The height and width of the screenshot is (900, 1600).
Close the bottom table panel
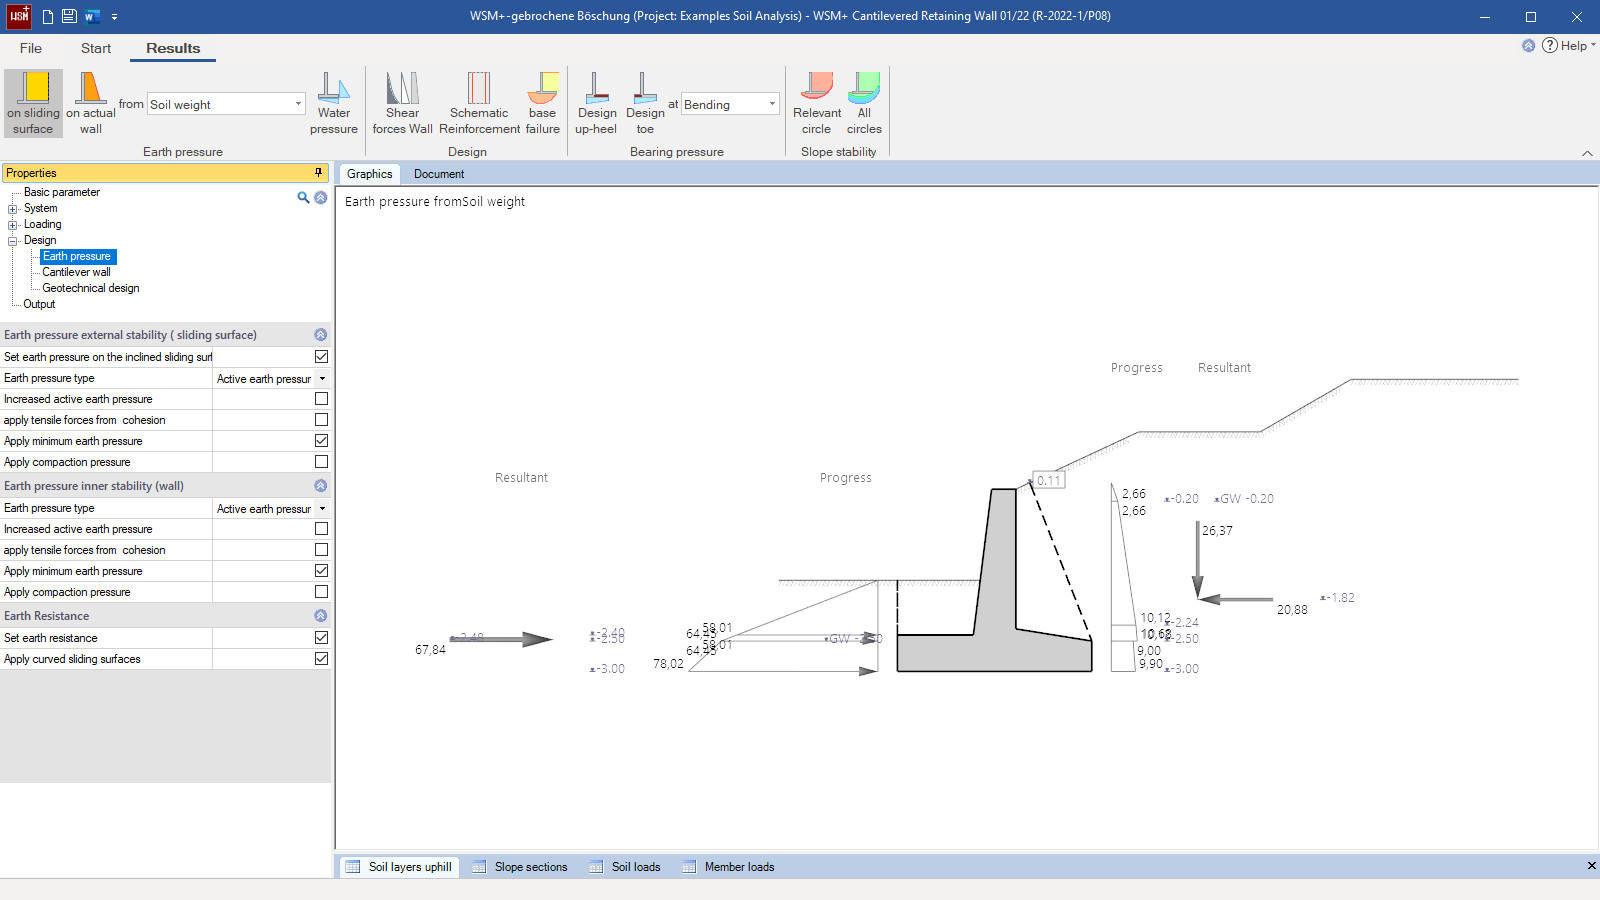point(1591,866)
